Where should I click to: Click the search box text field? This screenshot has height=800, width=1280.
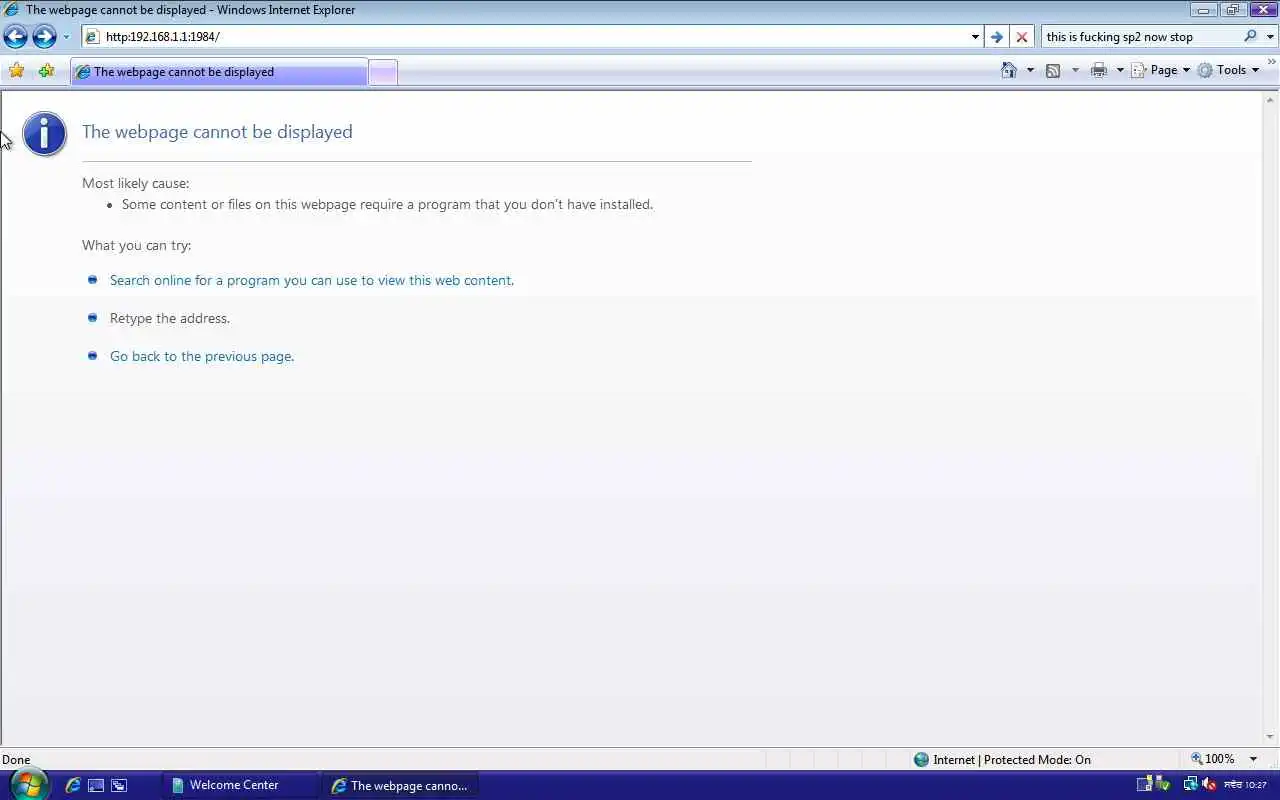click(x=1140, y=37)
